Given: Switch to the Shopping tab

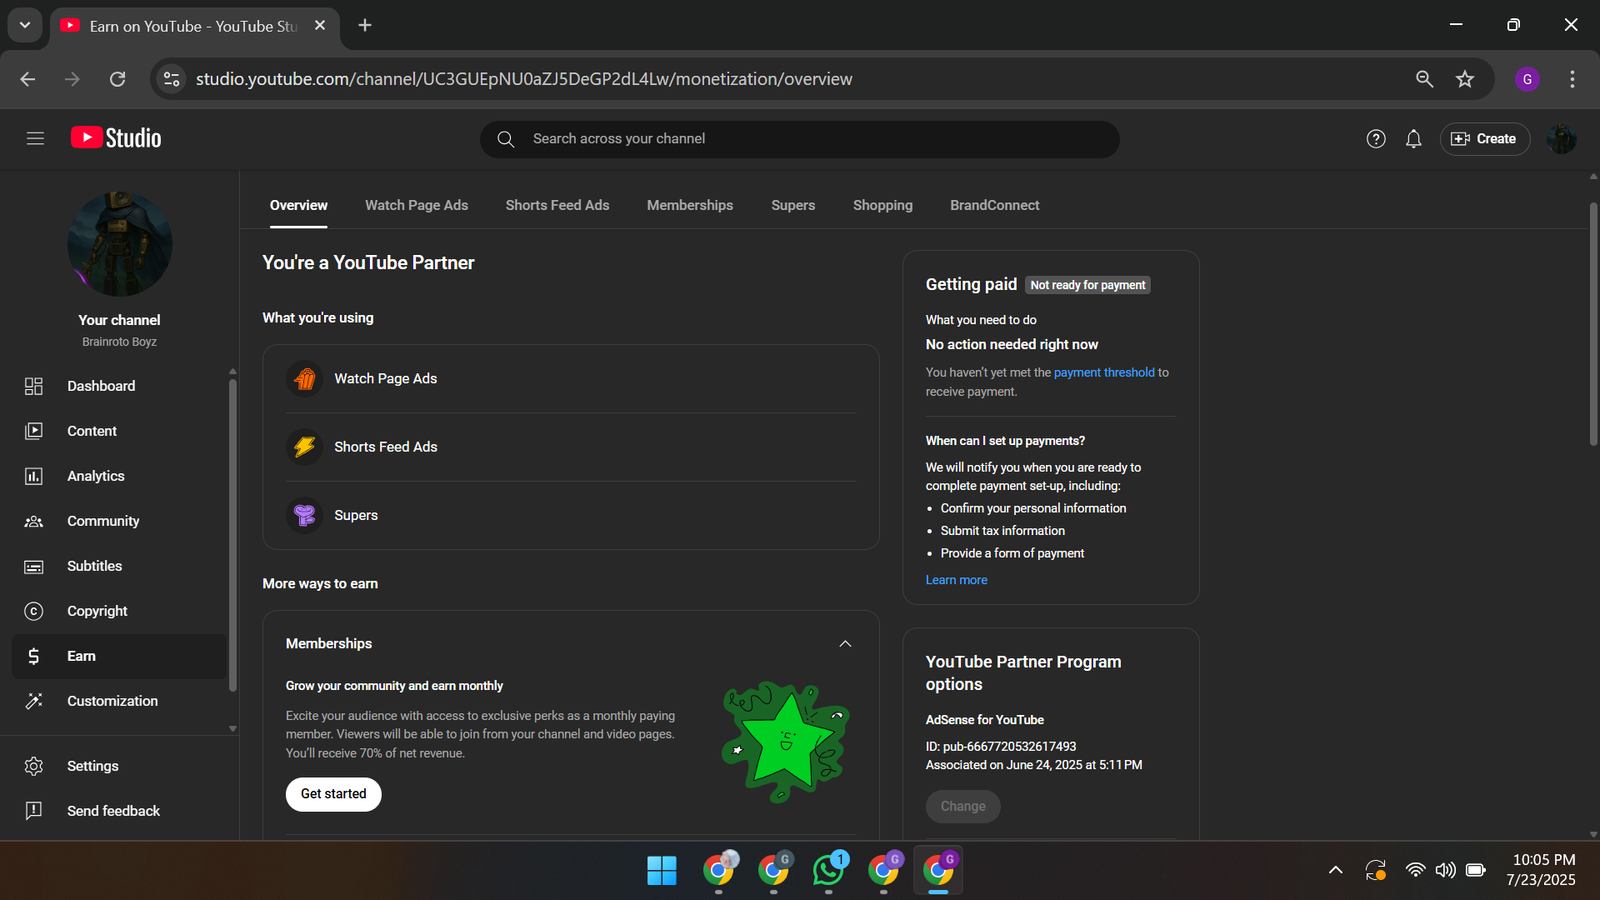Looking at the screenshot, I should pyautogui.click(x=883, y=205).
